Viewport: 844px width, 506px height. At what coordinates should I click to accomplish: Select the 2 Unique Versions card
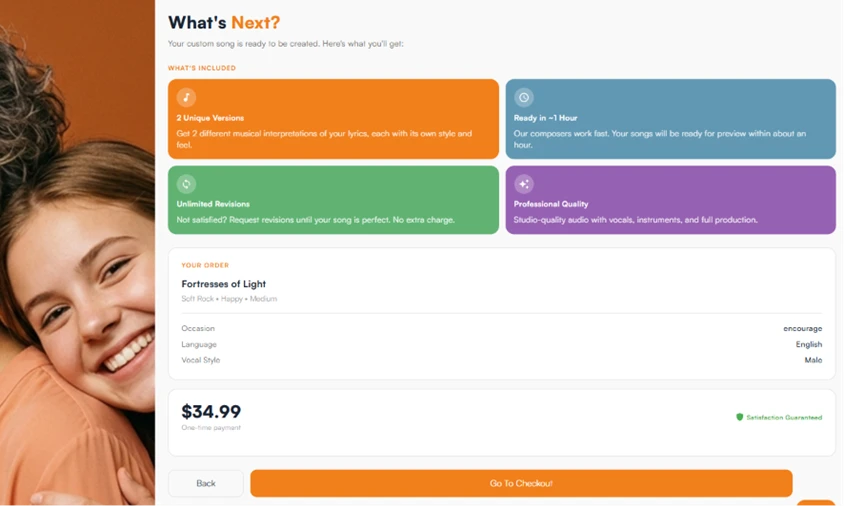tap(333, 119)
